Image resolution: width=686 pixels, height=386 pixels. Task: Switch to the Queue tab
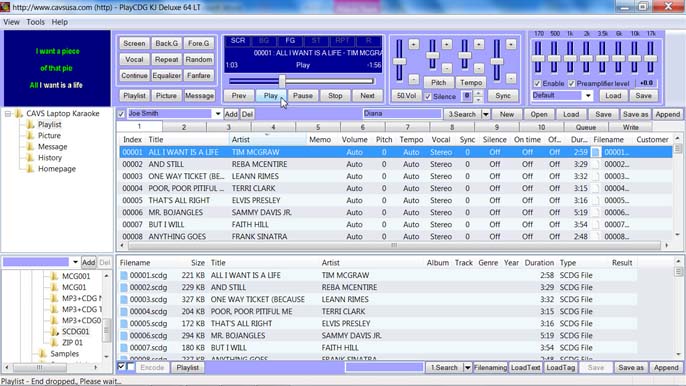click(x=585, y=127)
